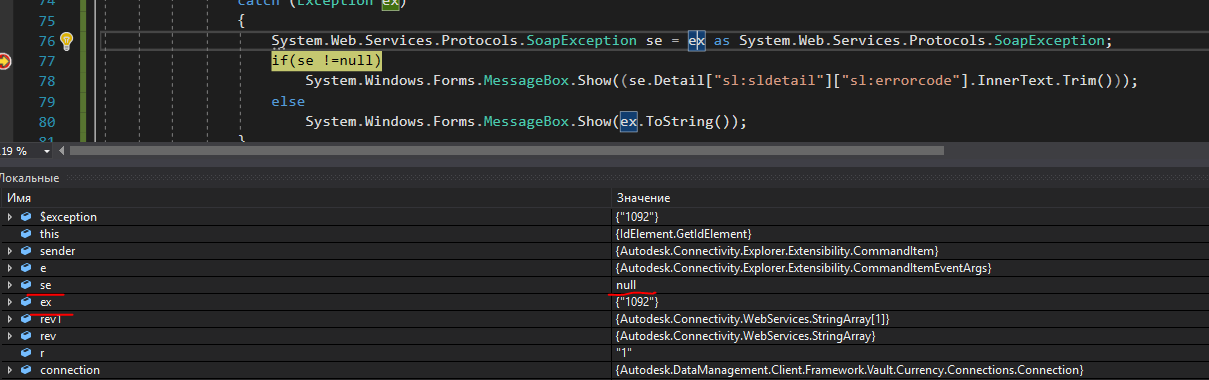
Task: Expand the rev1 variable
Action: coord(10,318)
